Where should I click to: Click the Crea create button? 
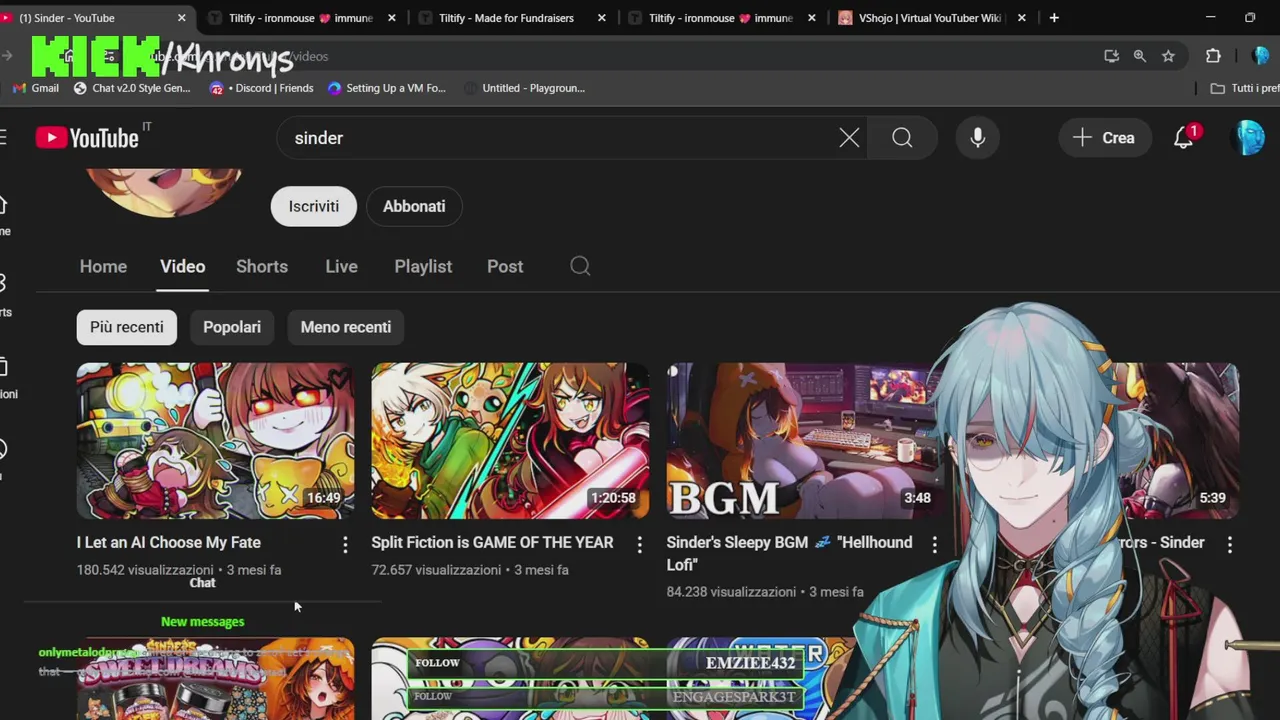1104,138
